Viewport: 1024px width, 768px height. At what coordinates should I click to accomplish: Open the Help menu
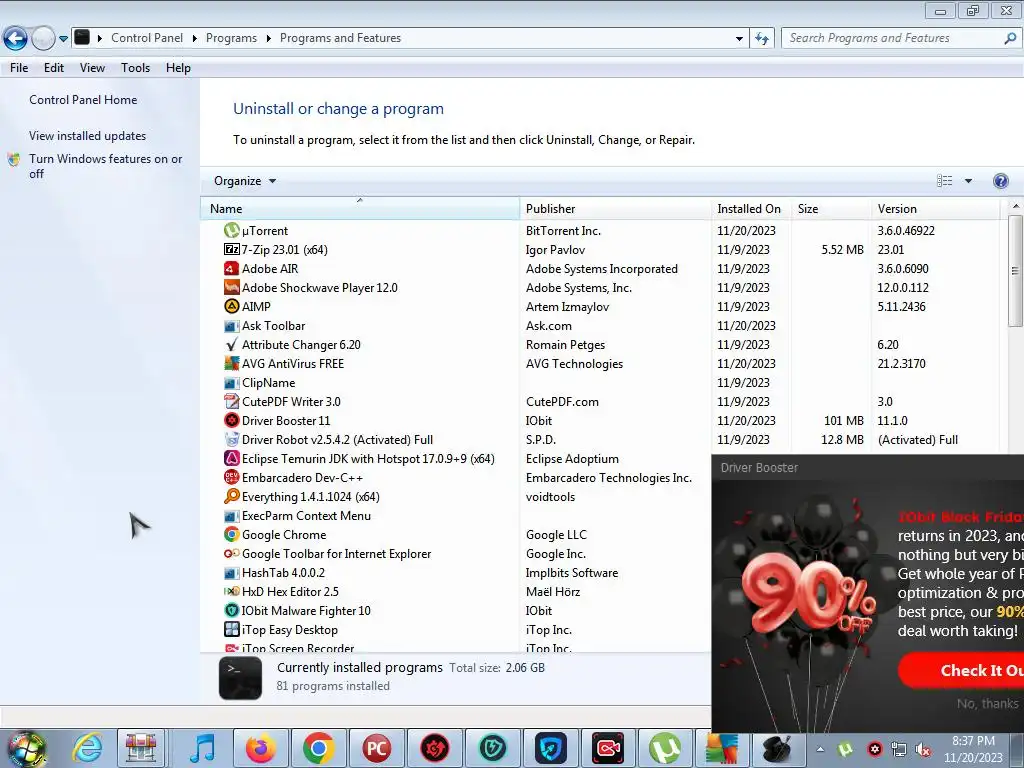click(x=178, y=68)
